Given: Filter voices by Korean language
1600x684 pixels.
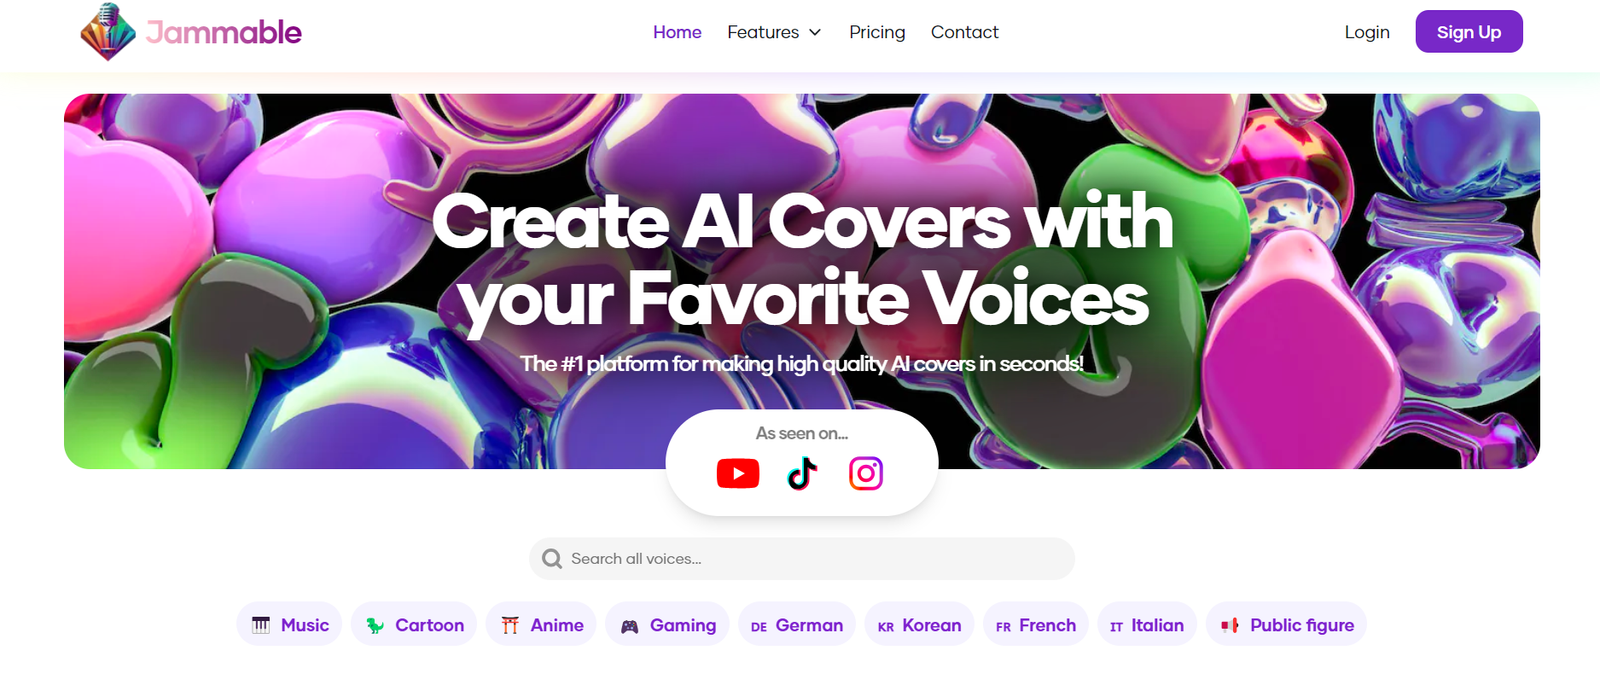Looking at the screenshot, I should click(x=919, y=625).
